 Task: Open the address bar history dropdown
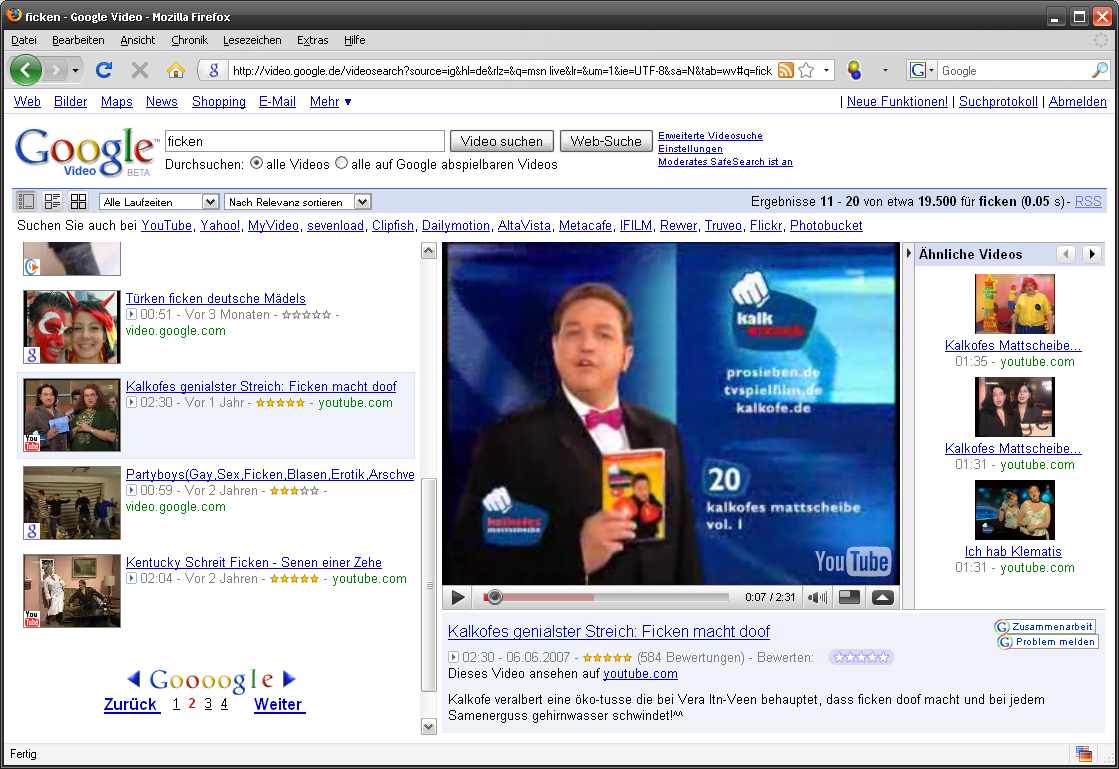tap(826, 70)
